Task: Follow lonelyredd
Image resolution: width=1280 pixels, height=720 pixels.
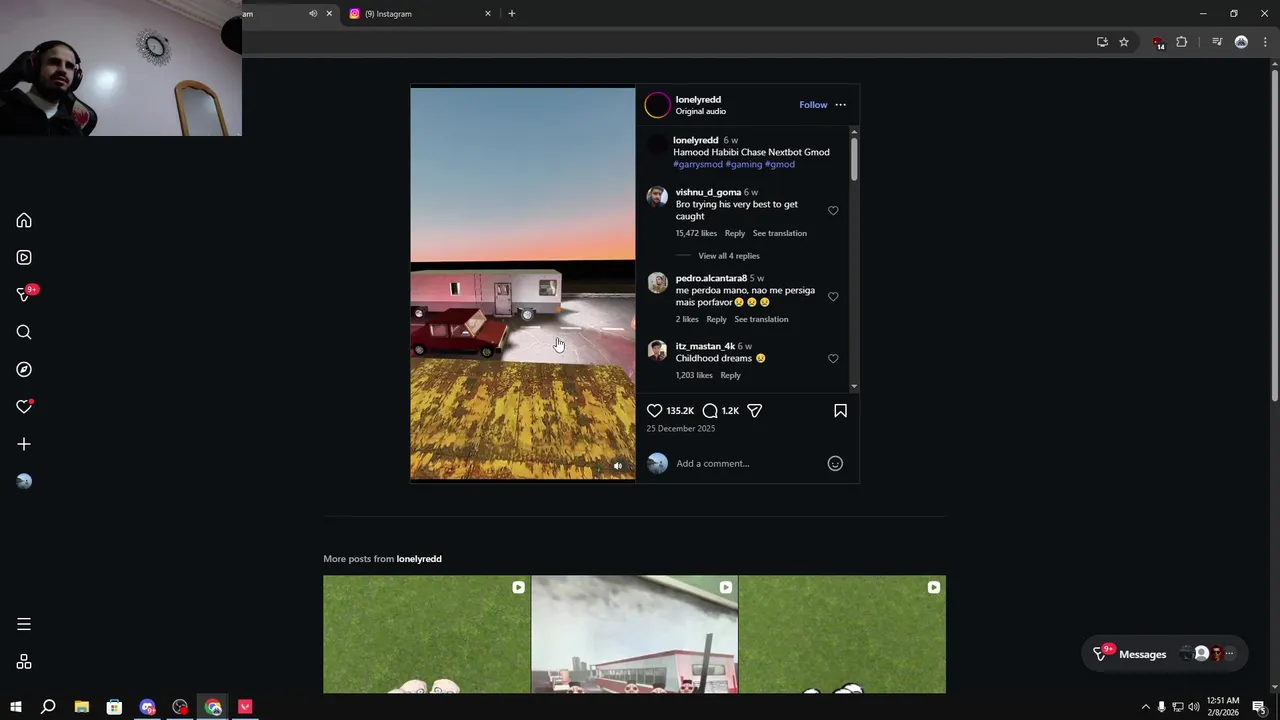Action: click(x=813, y=105)
